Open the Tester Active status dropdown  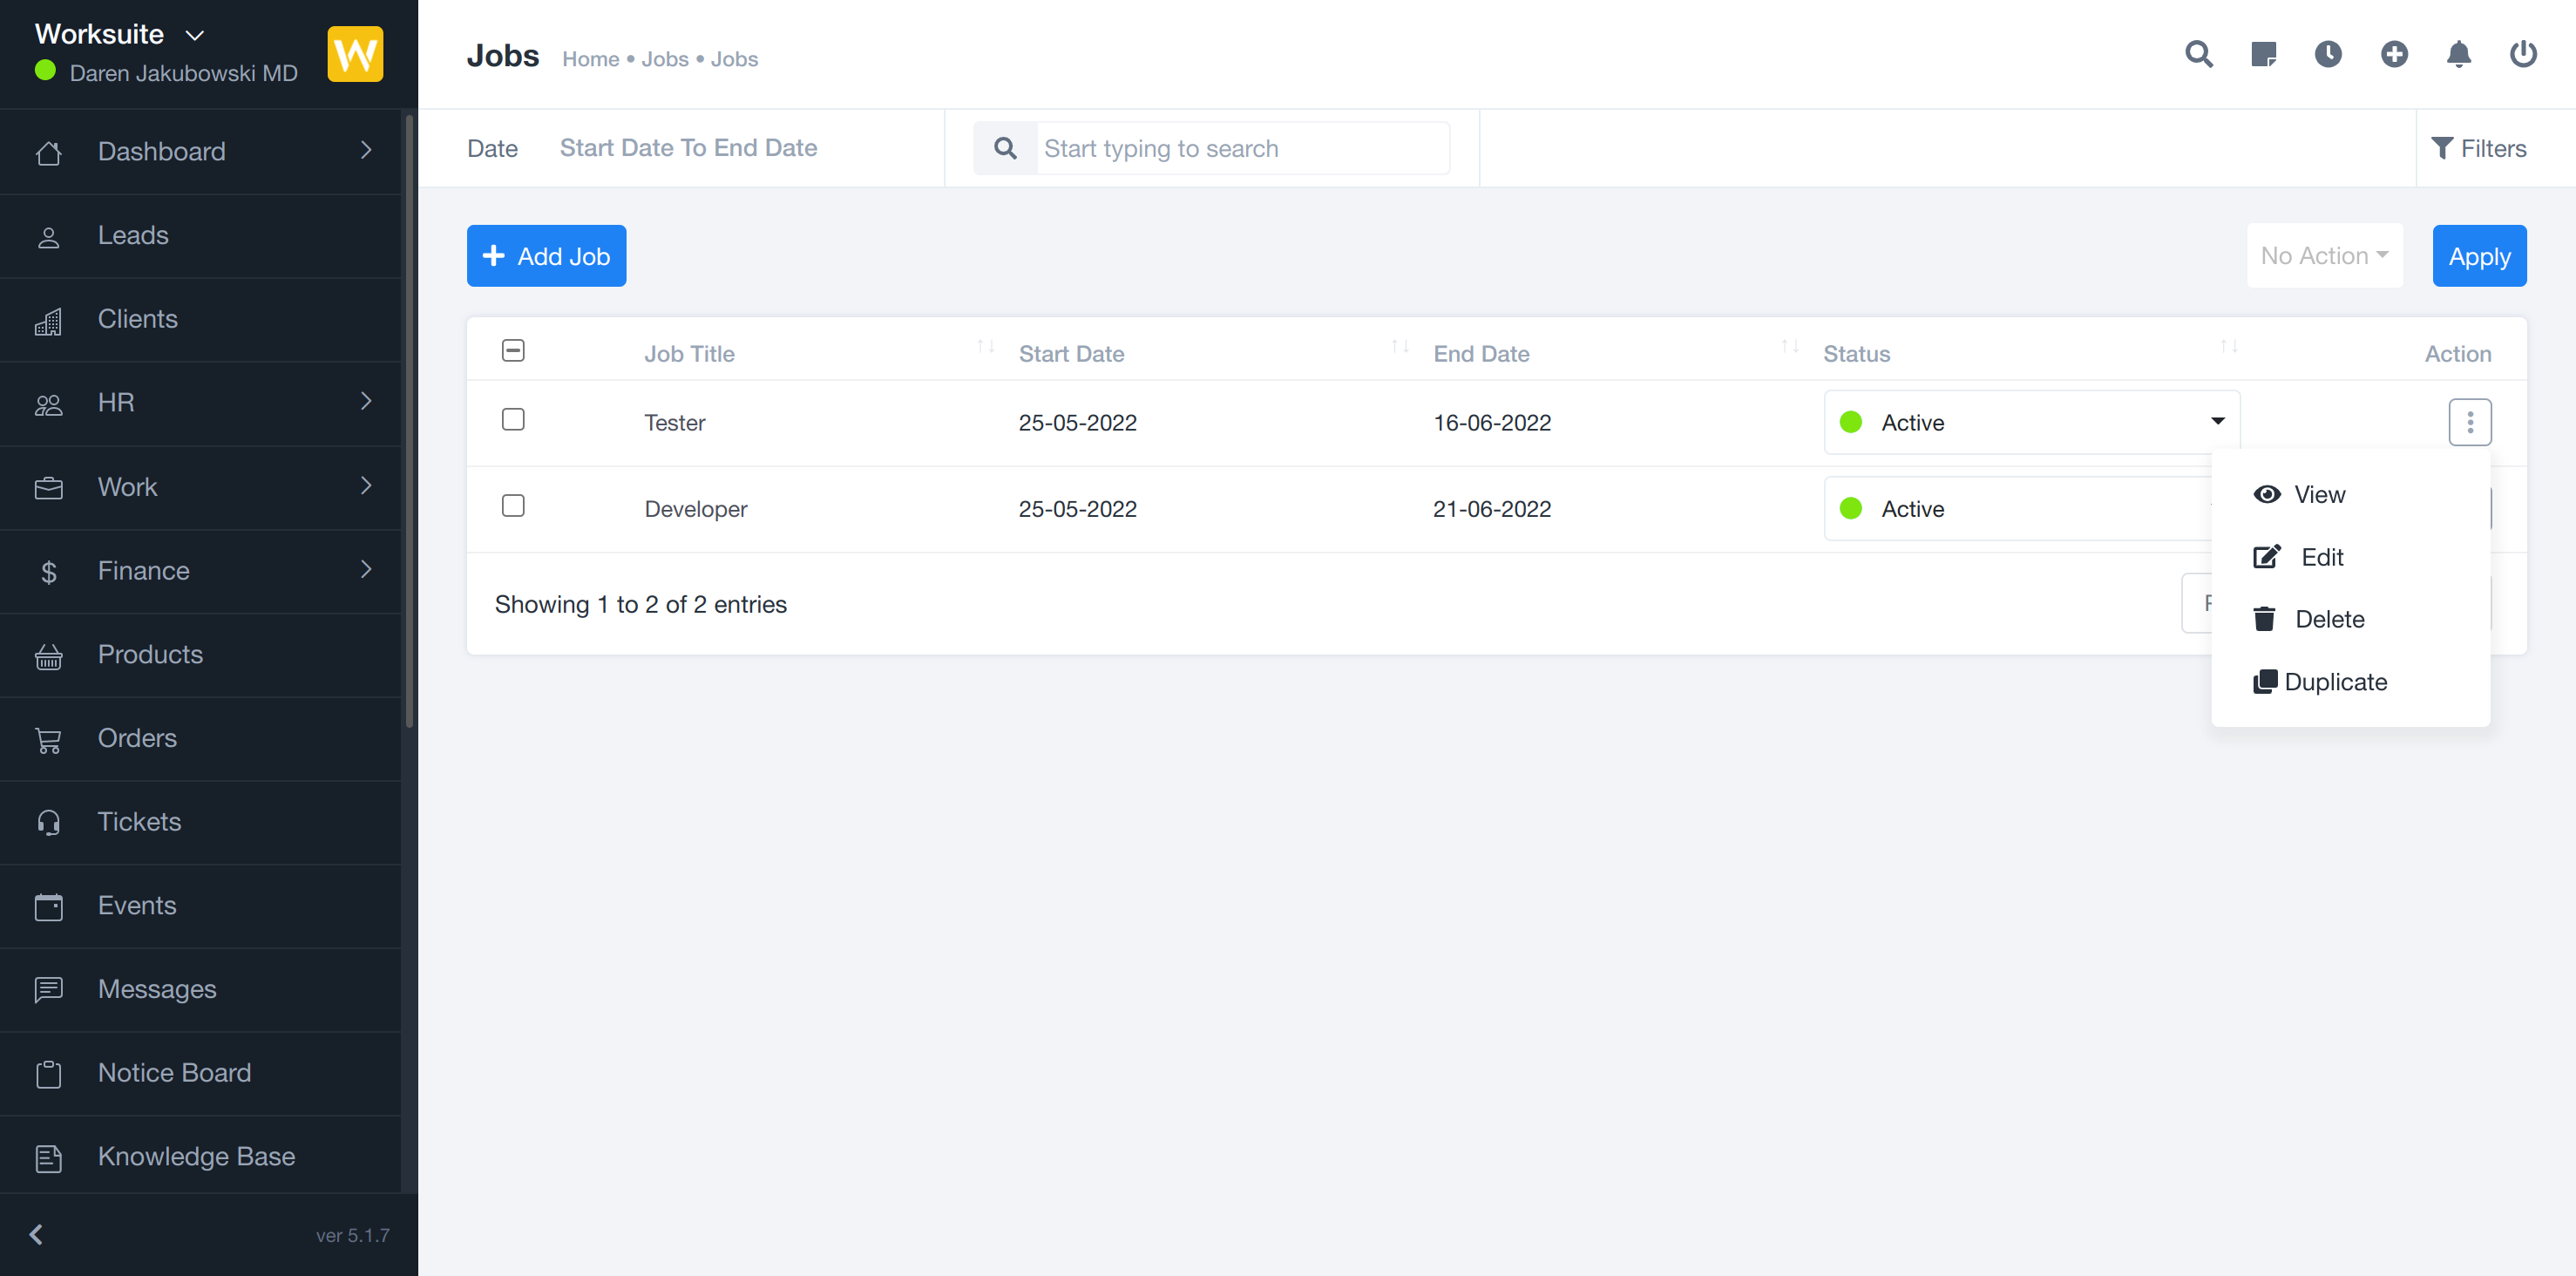click(x=2030, y=422)
